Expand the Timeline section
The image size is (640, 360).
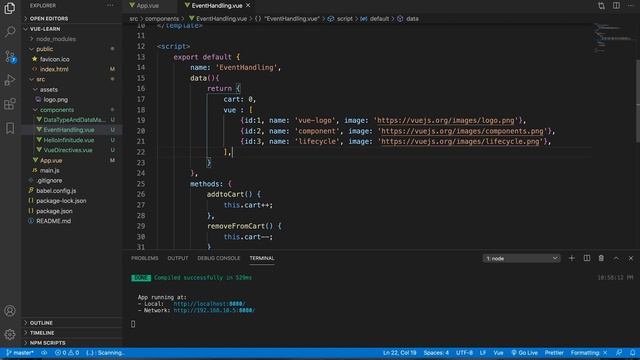click(x=71, y=333)
